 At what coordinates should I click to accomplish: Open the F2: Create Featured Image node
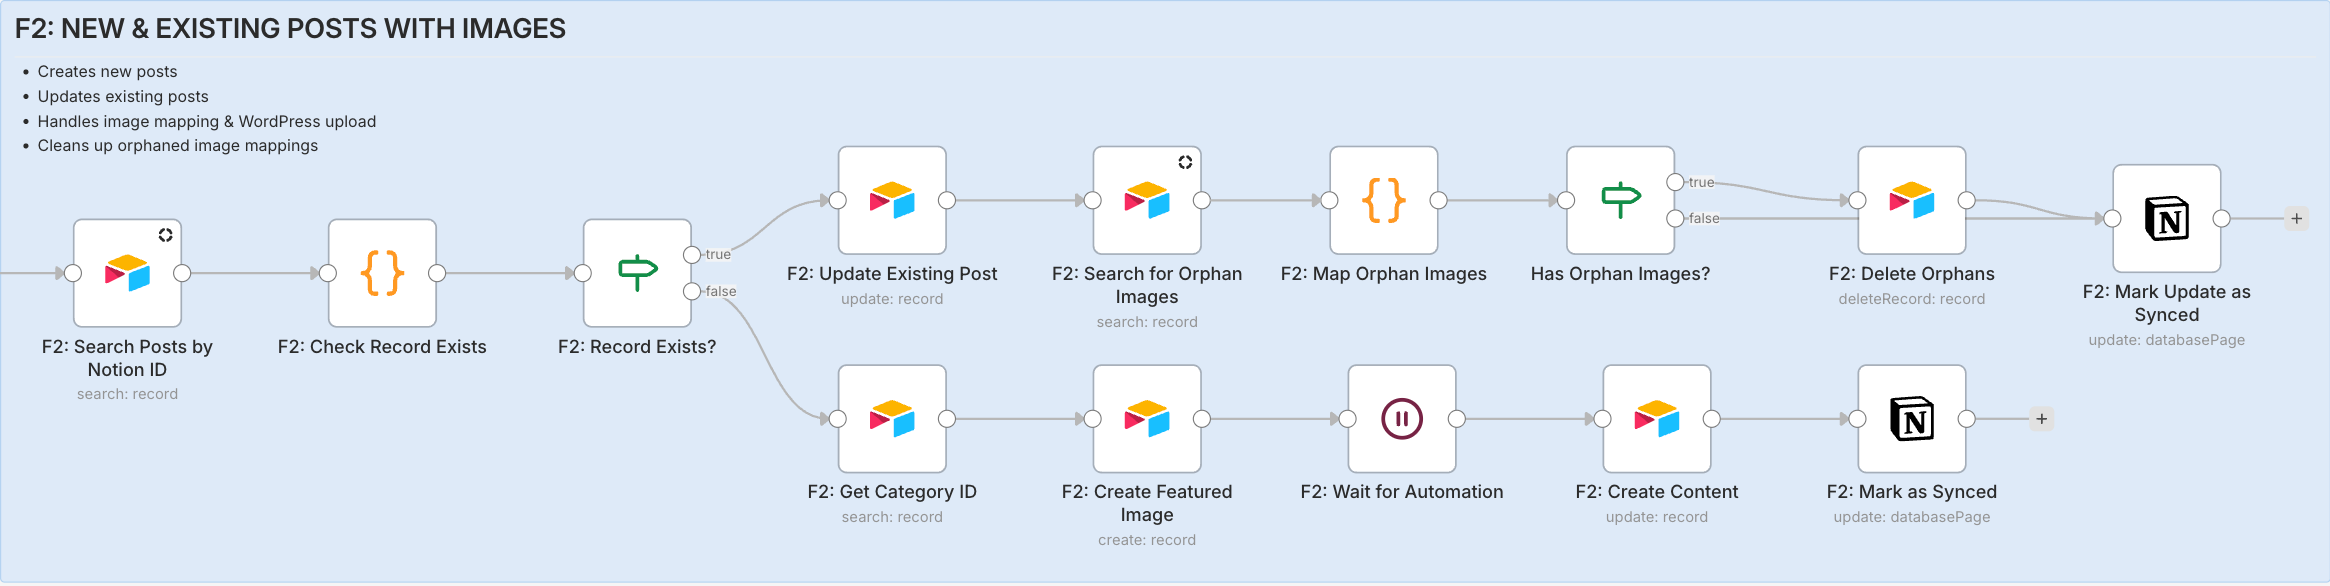point(1147,418)
